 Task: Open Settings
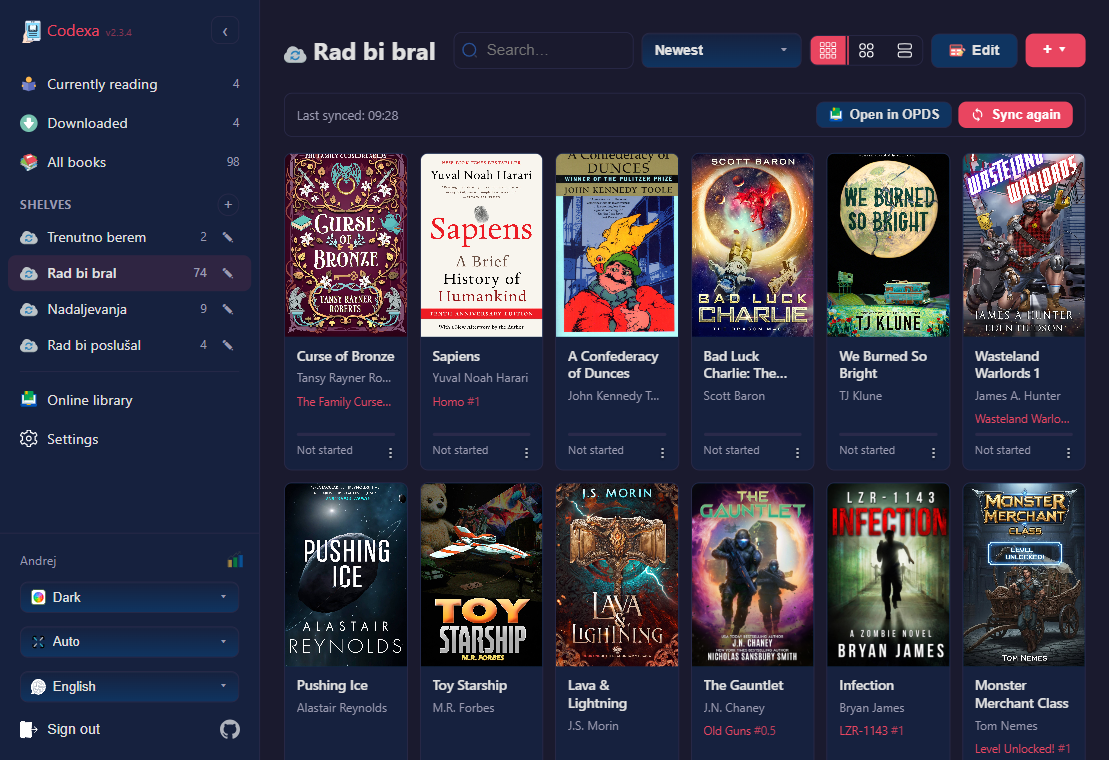(x=129, y=439)
